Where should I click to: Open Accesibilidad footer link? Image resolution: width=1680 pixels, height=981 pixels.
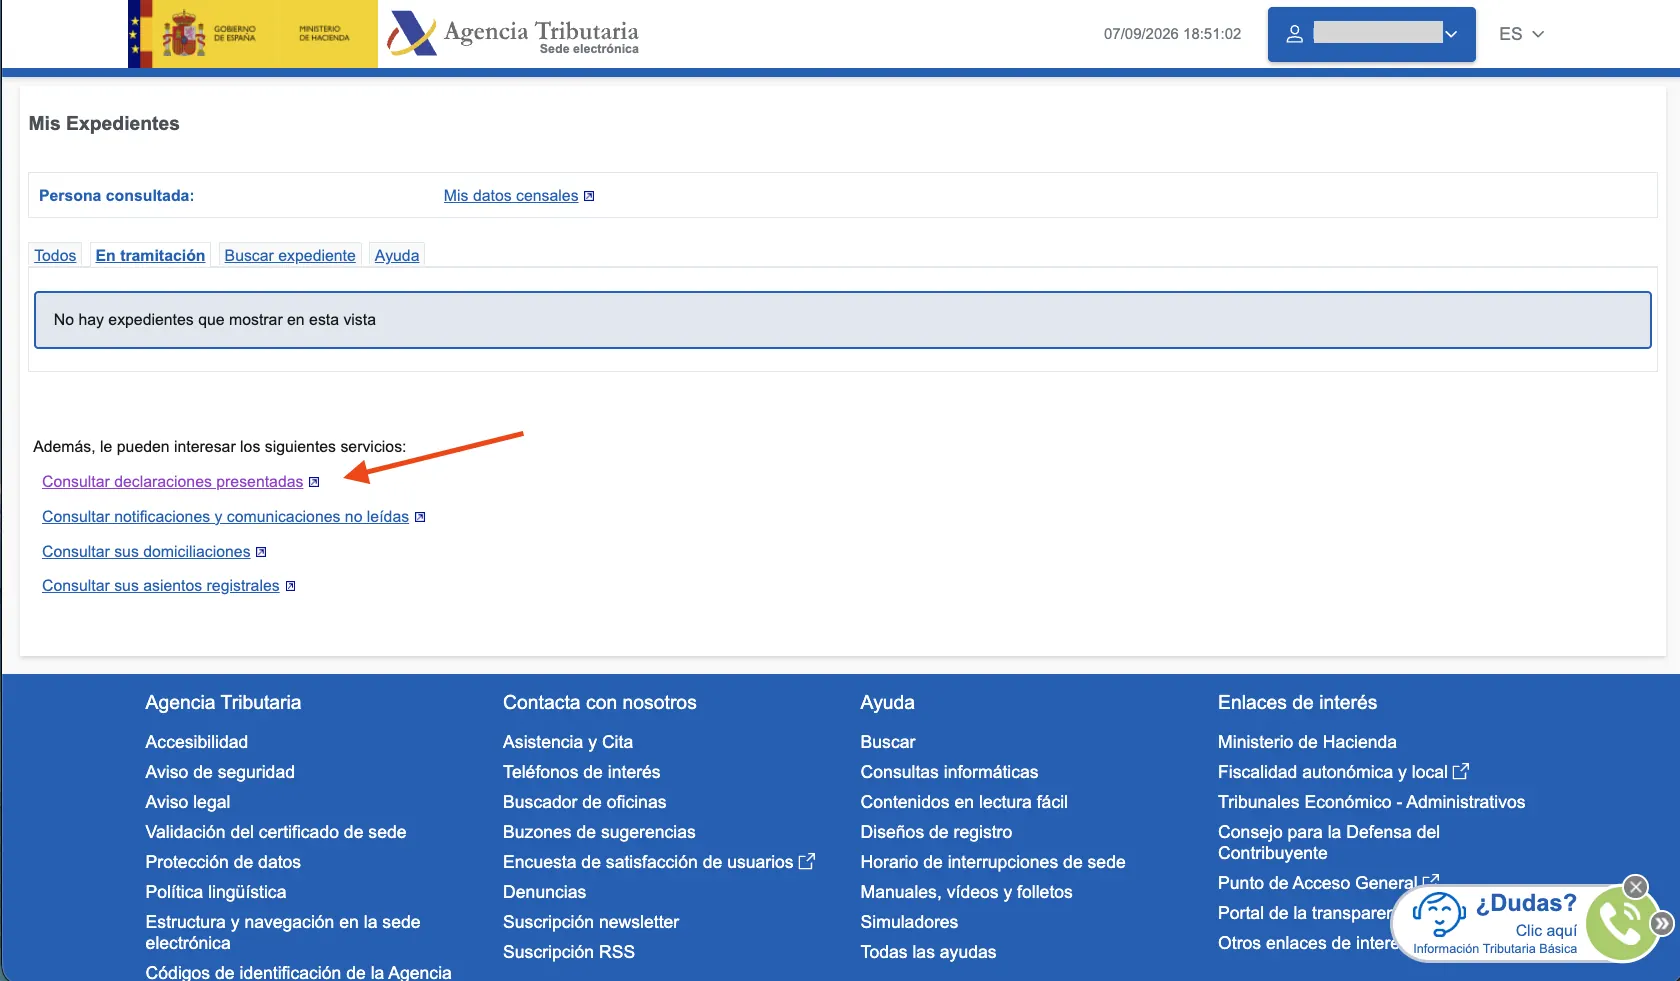tap(196, 742)
